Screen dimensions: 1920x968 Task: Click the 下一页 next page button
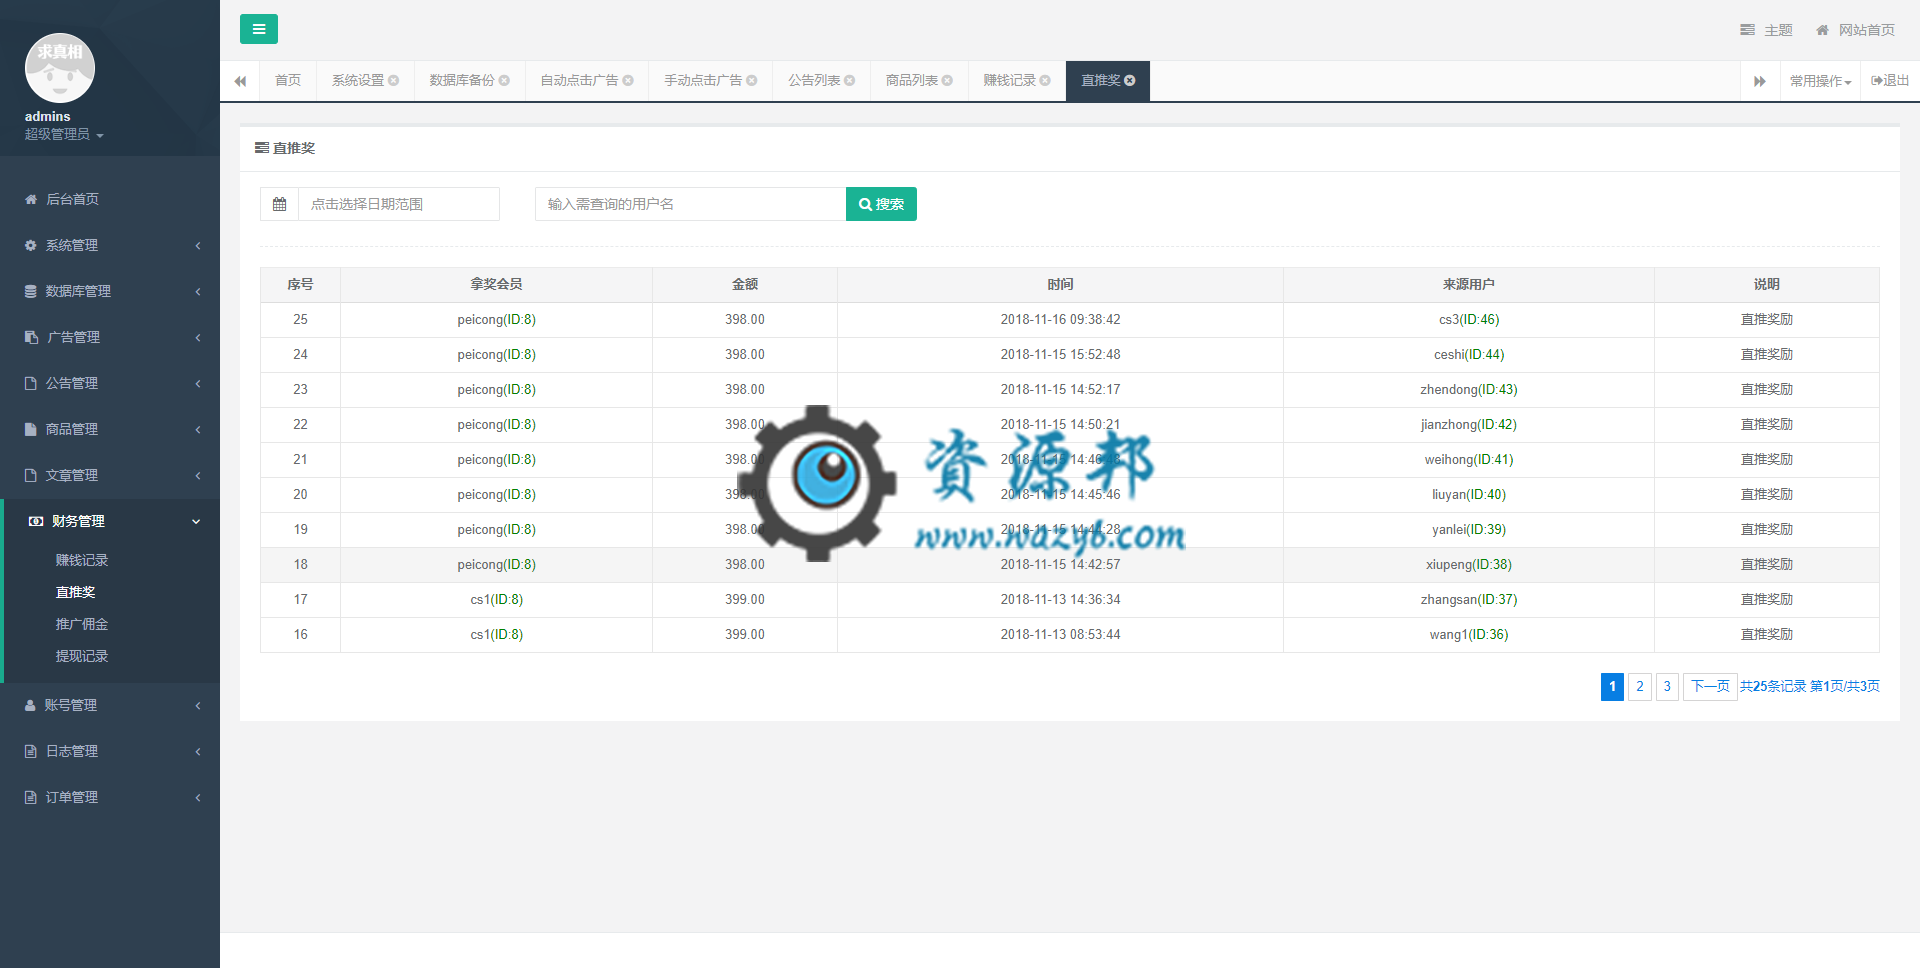1710,686
